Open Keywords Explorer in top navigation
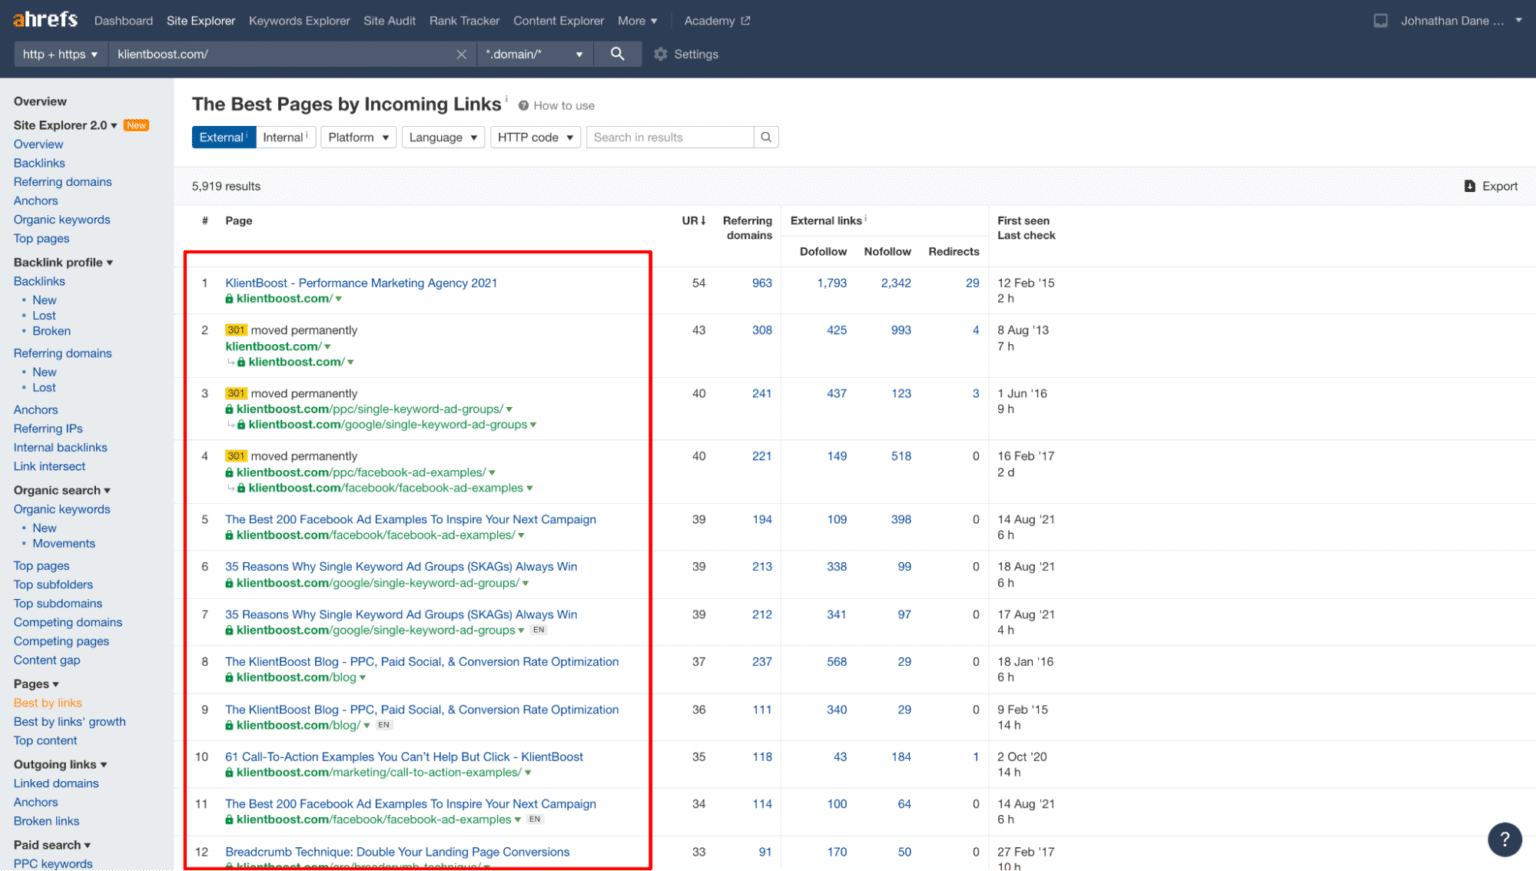 point(299,21)
